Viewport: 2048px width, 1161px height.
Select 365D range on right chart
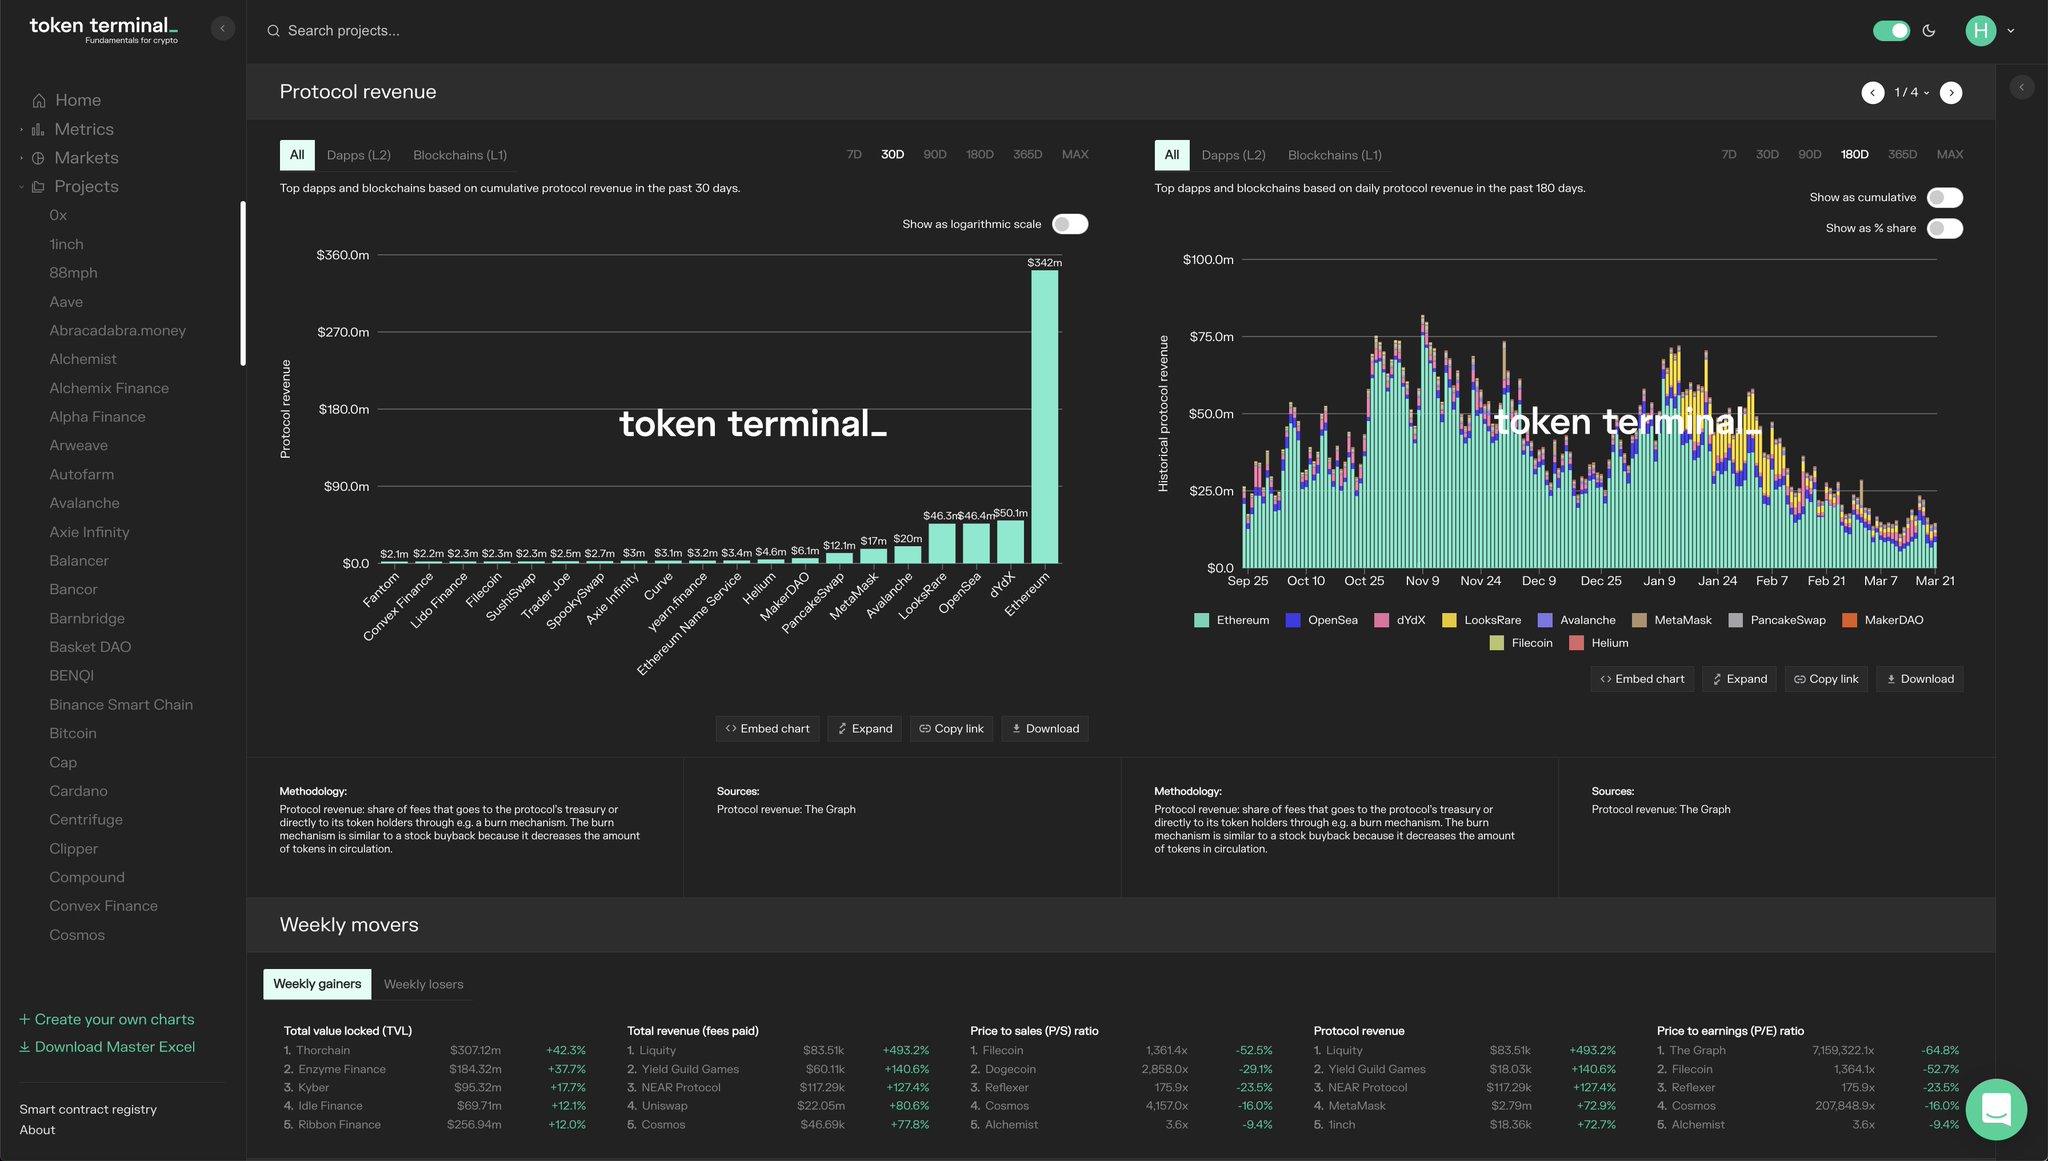coord(1902,155)
